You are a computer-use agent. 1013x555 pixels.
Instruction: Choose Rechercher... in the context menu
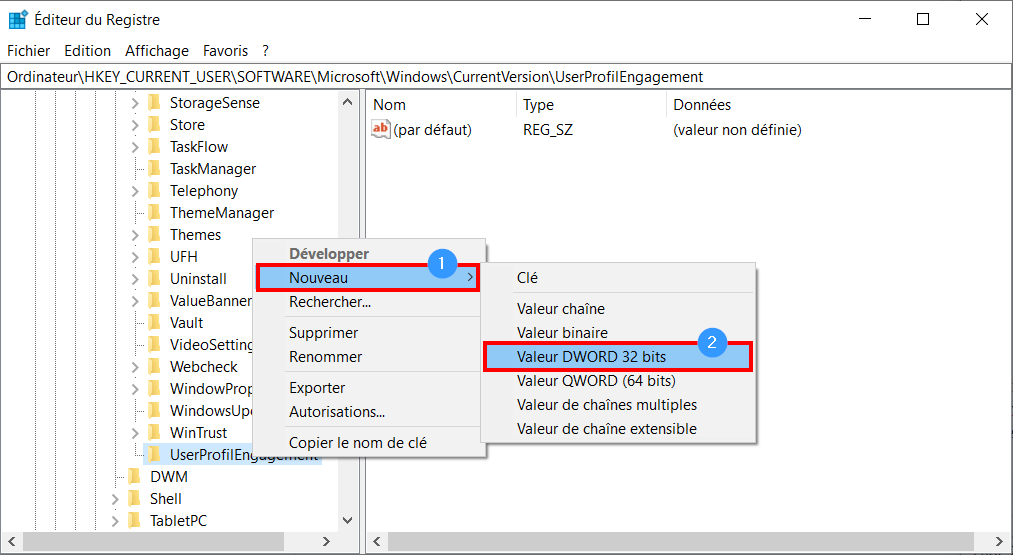click(368, 302)
